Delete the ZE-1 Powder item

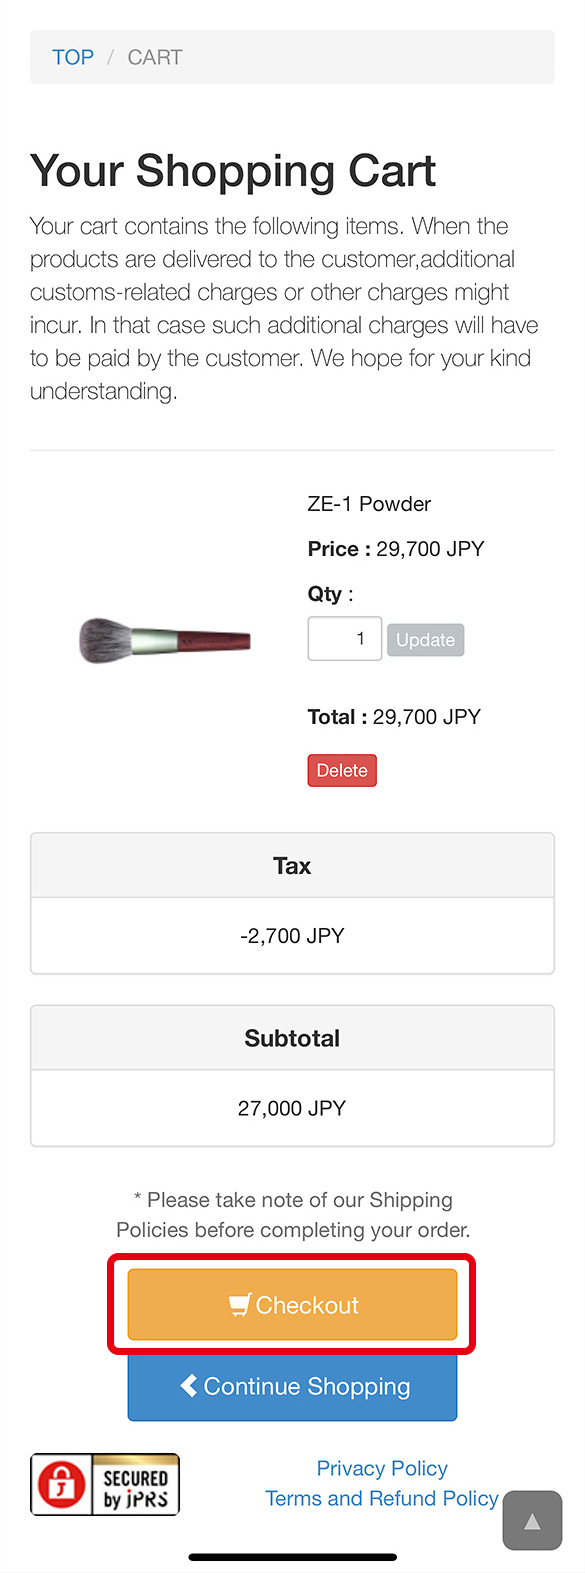pos(342,770)
